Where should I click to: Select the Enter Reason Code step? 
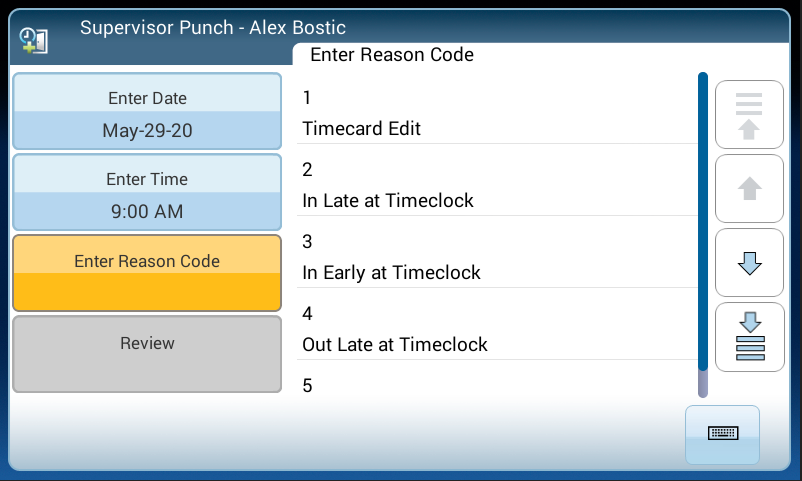[x=147, y=272]
